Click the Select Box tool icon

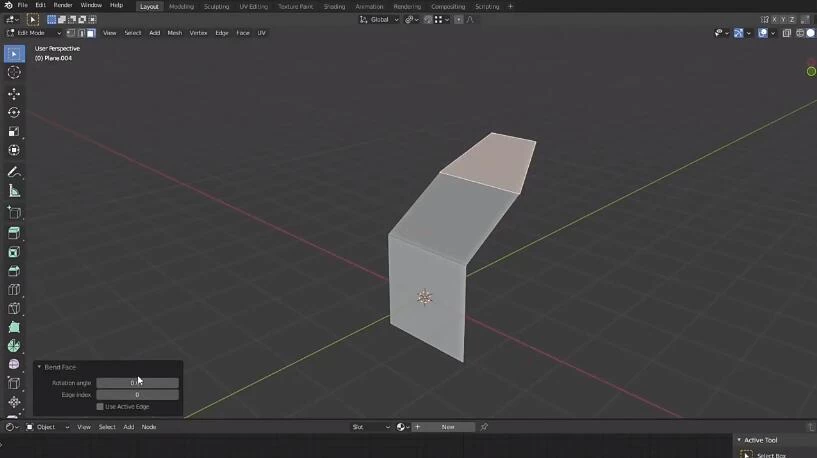(x=14, y=53)
